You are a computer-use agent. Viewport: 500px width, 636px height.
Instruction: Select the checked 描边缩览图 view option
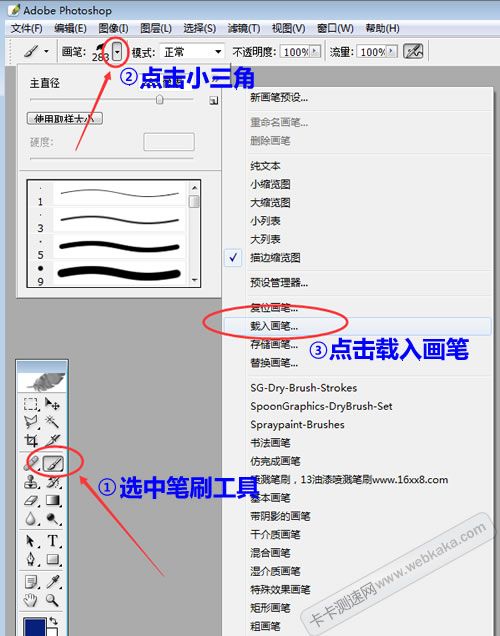(x=275, y=258)
